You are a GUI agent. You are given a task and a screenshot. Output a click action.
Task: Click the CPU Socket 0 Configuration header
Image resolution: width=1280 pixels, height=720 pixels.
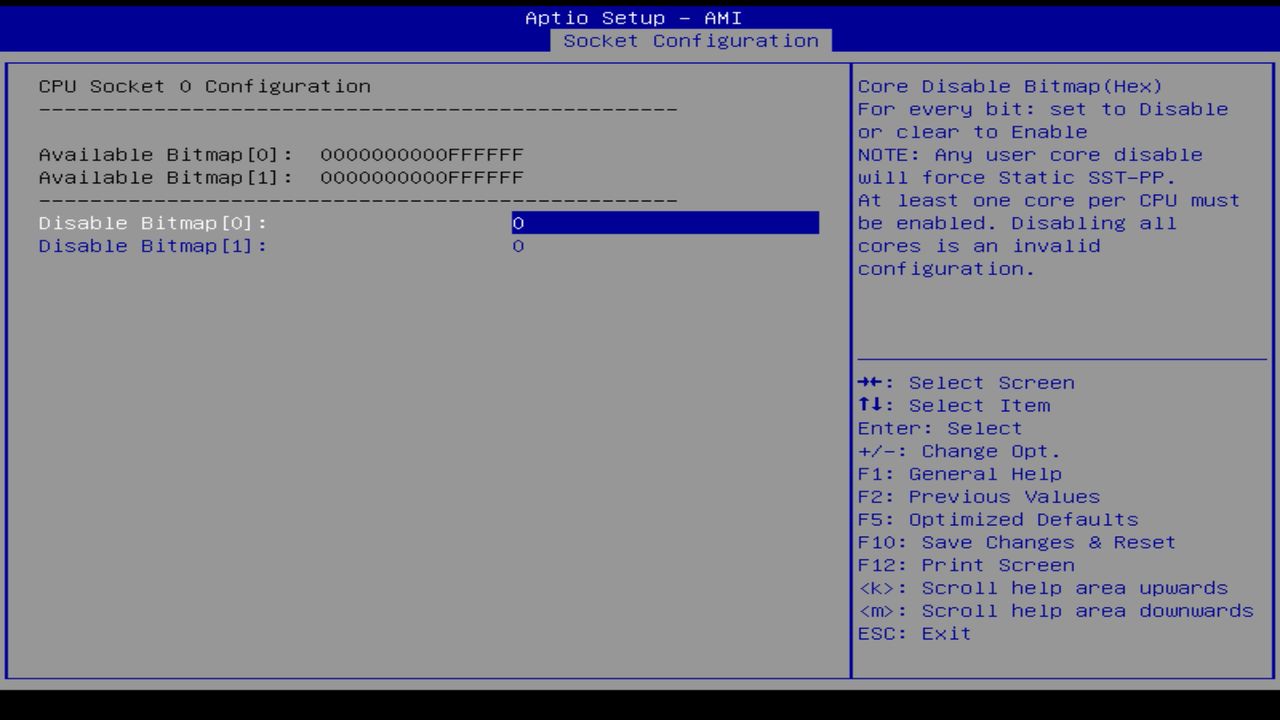[205, 86]
